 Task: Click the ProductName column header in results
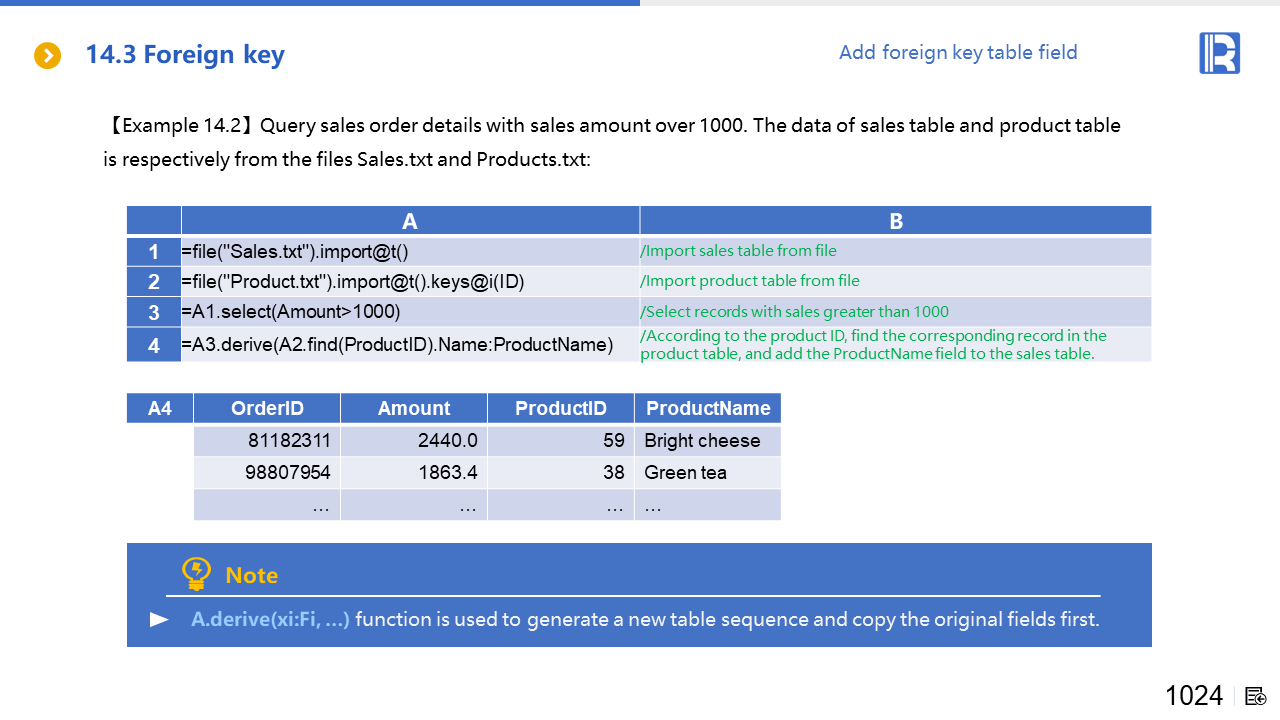pyautogui.click(x=707, y=408)
